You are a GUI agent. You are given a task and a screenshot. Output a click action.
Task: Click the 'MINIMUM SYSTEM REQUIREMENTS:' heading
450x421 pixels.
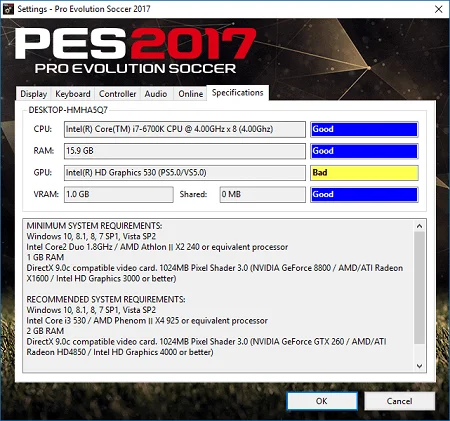point(94,226)
